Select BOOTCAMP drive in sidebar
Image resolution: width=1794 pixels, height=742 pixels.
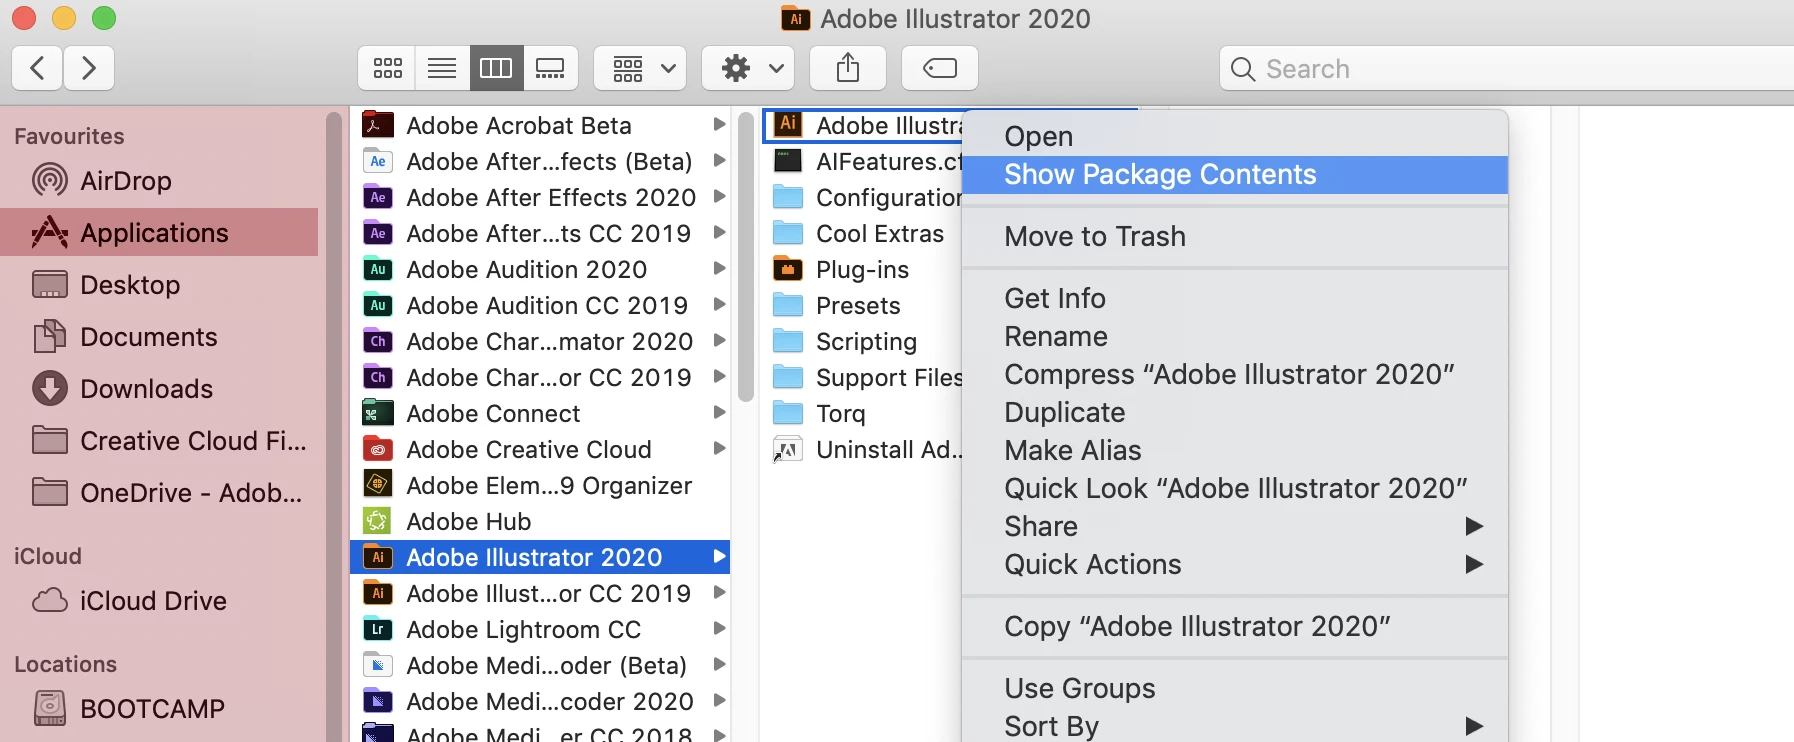tap(160, 709)
